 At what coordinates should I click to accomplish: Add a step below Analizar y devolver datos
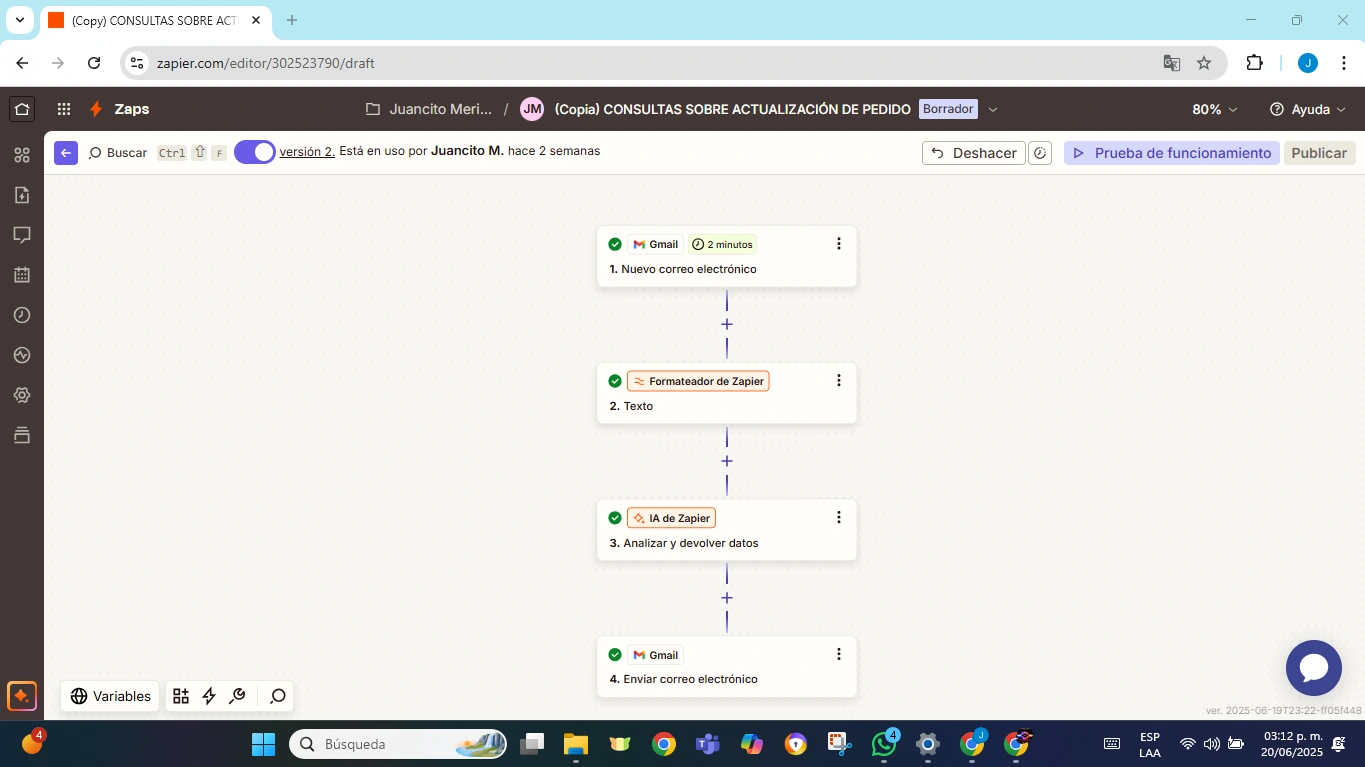[x=727, y=598]
